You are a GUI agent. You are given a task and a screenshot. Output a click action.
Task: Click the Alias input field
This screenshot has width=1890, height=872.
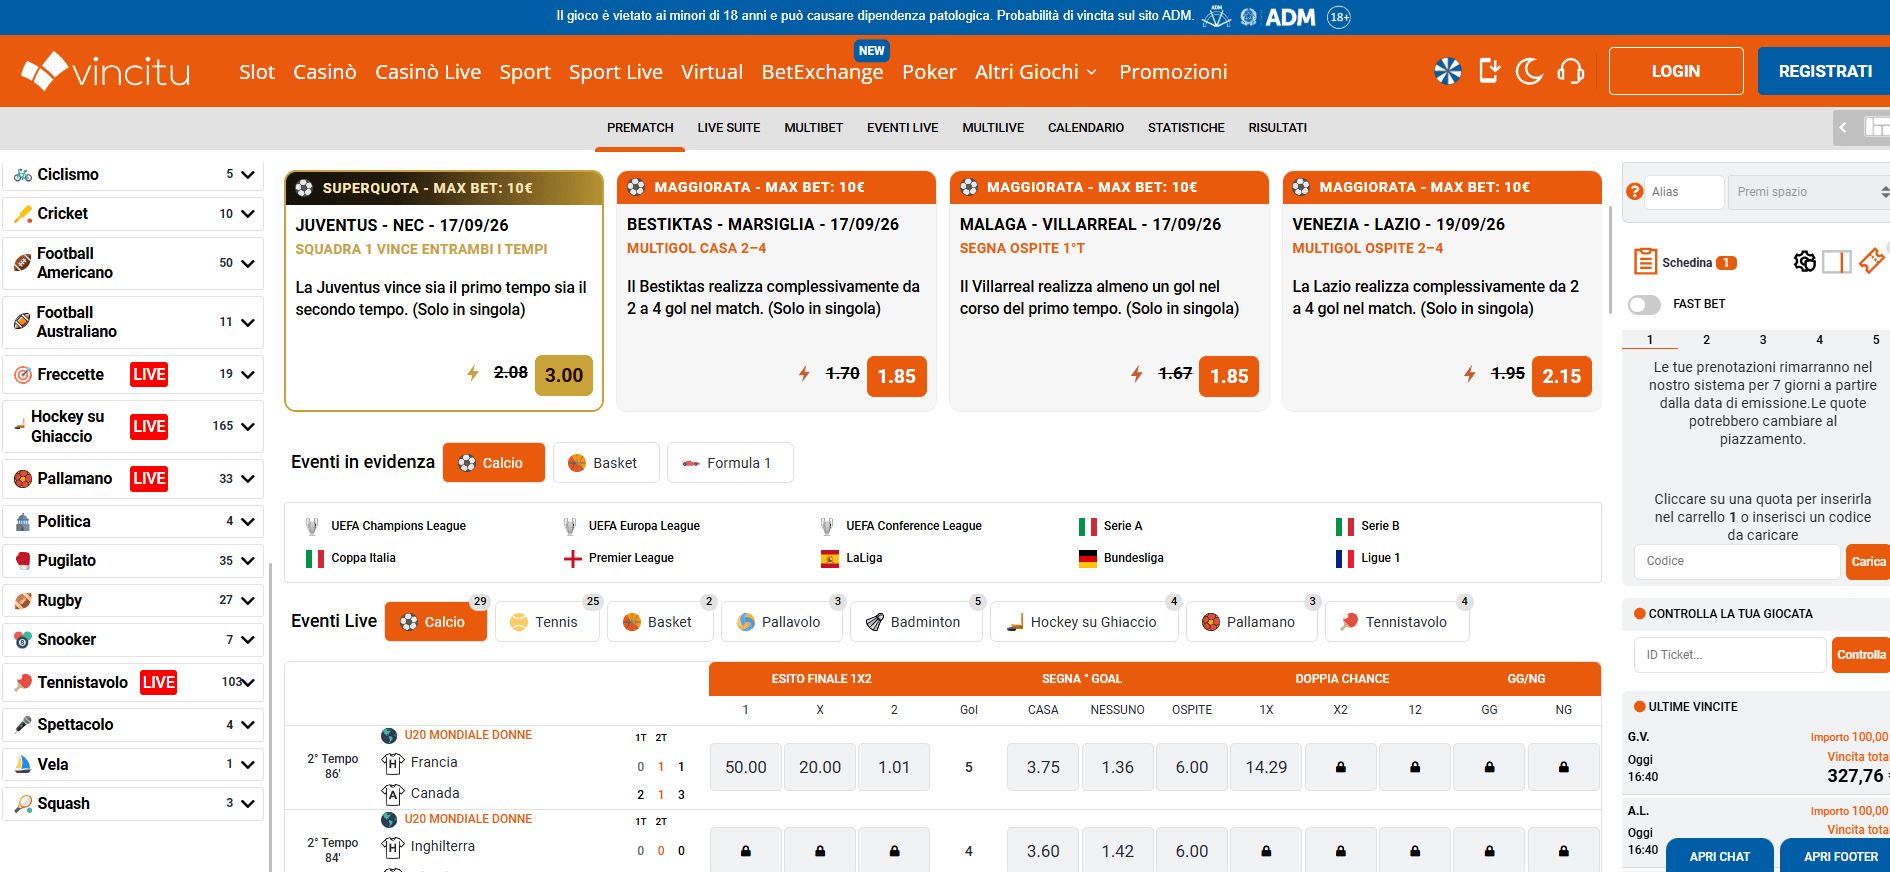(x=1684, y=192)
